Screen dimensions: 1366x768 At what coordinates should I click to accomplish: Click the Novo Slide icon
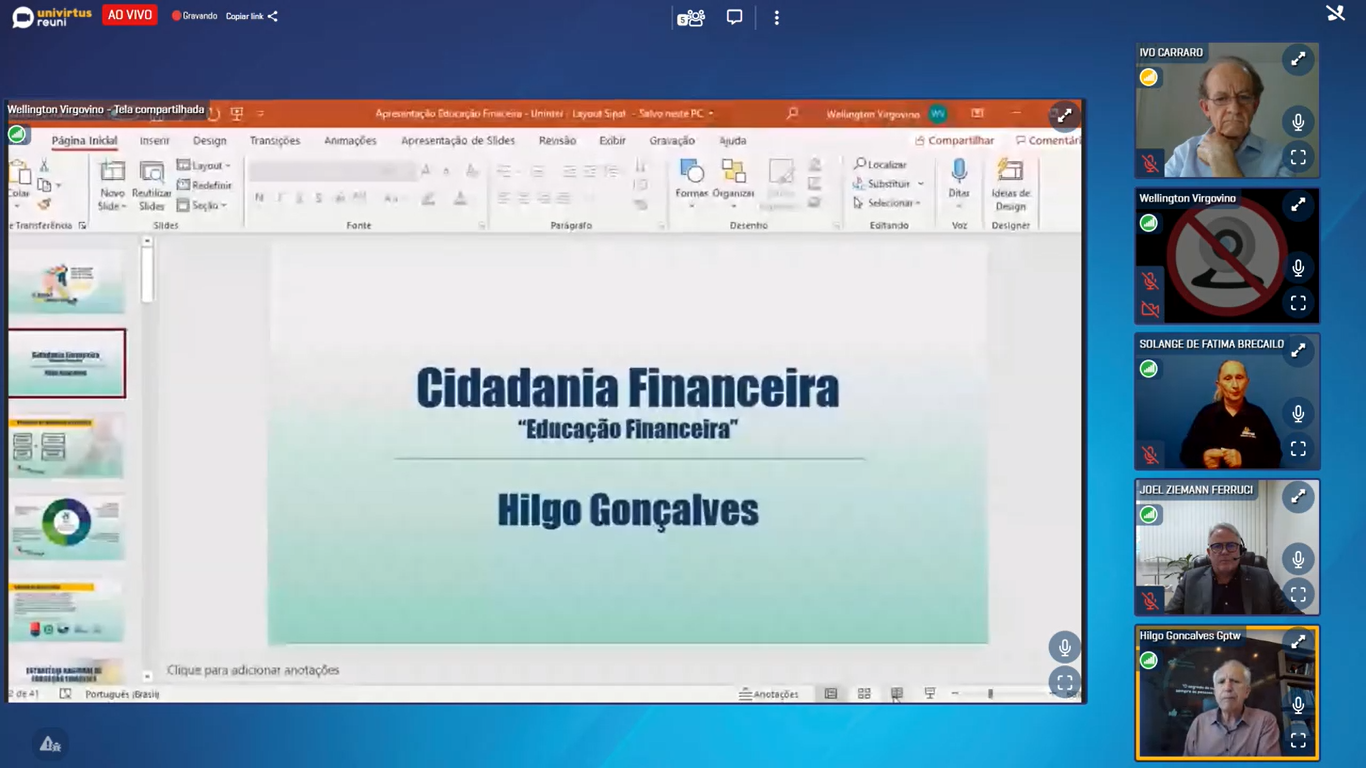[112, 173]
